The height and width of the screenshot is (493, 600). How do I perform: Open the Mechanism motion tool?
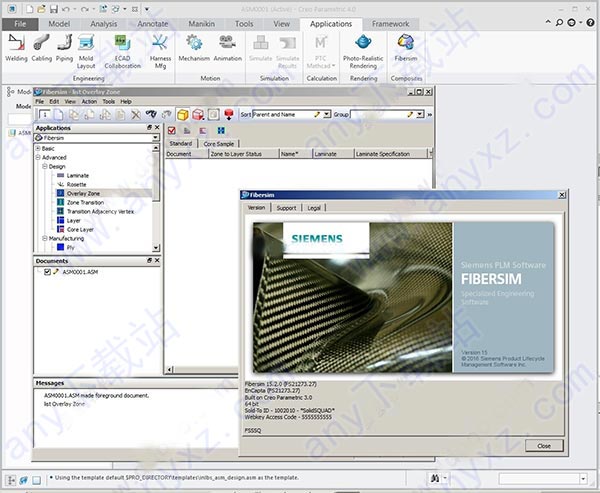point(194,47)
